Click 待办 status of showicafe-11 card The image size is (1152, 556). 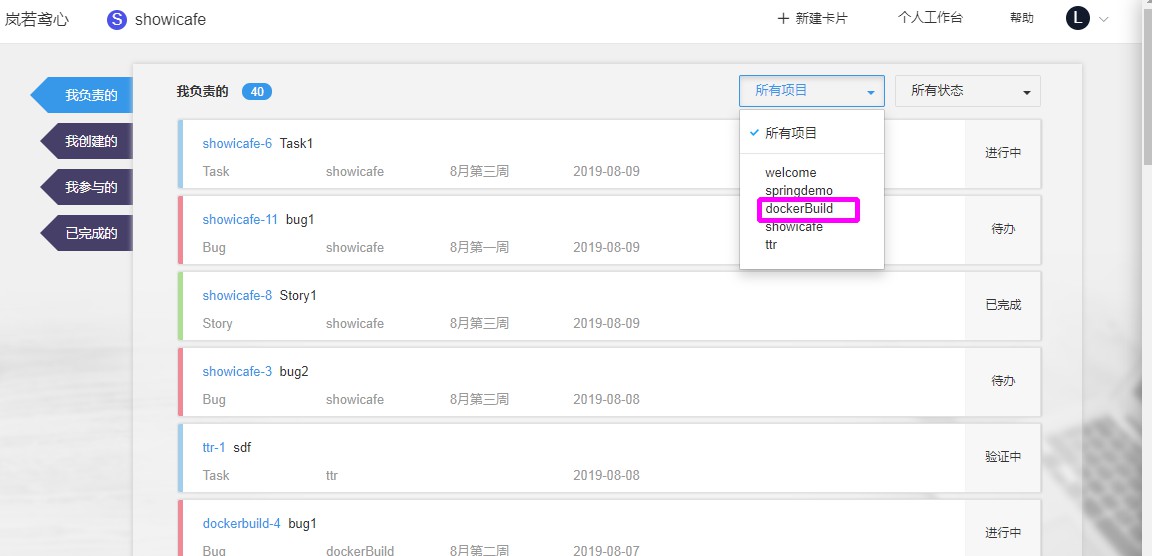click(x=1003, y=228)
